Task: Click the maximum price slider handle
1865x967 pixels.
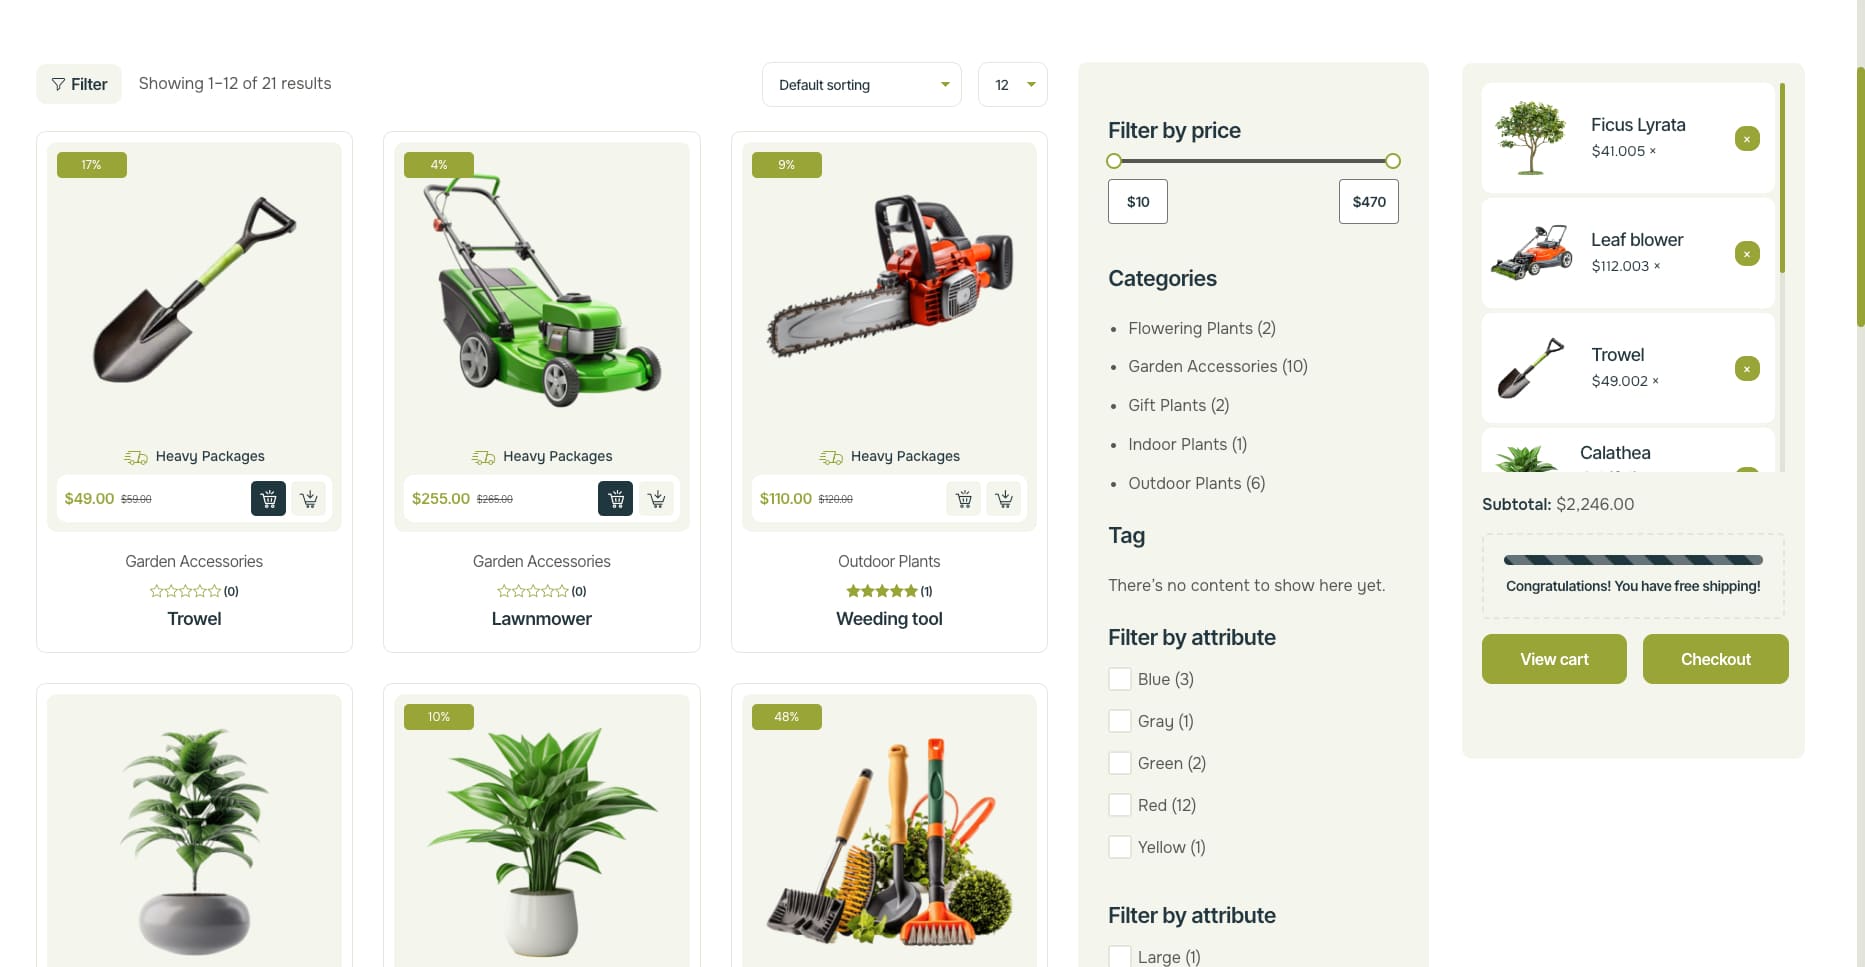Action: [1393, 161]
